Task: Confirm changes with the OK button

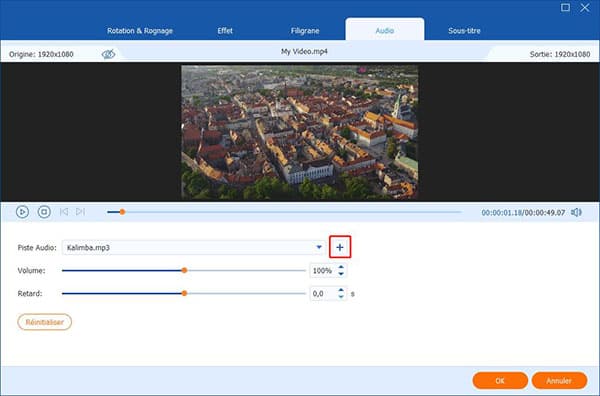Action: [x=500, y=381]
